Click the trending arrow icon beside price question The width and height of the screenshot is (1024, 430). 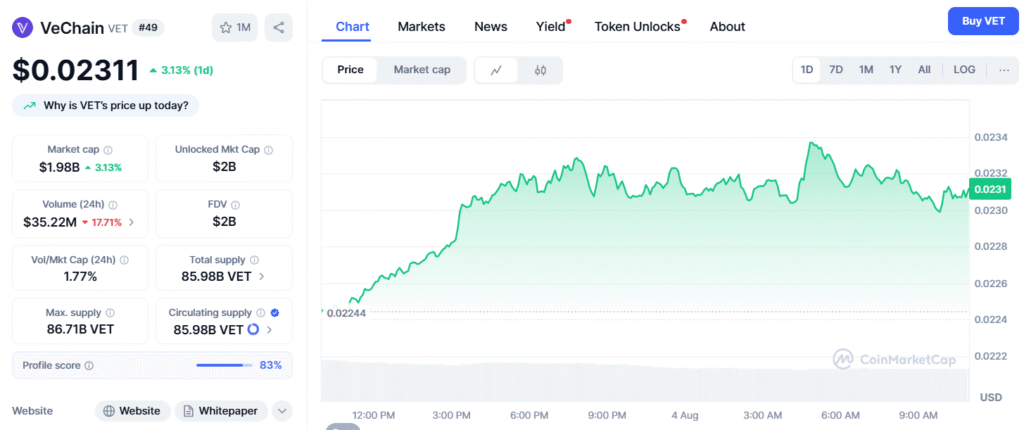[x=29, y=105]
